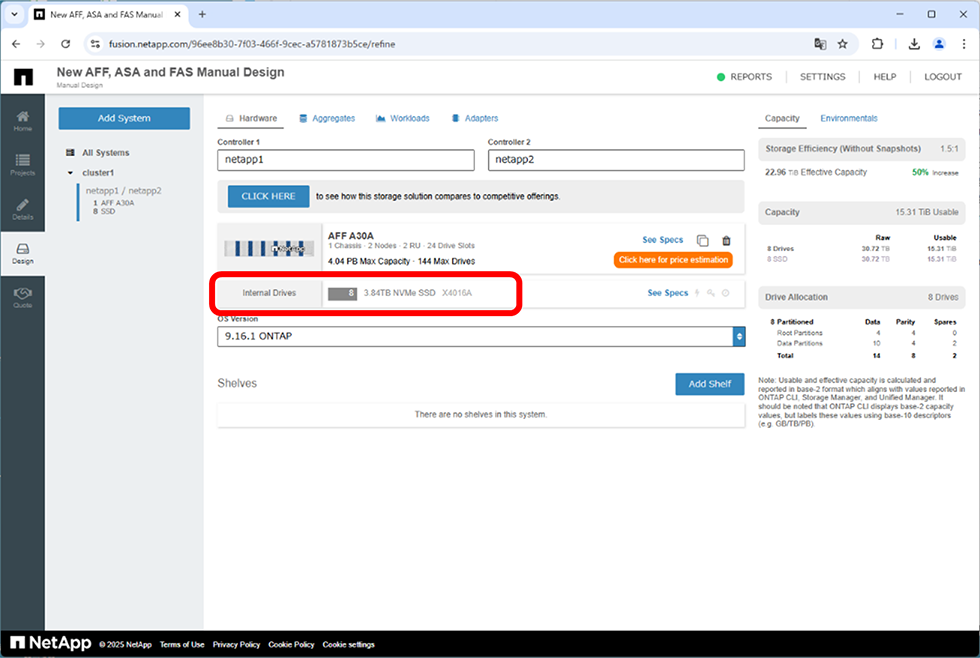Duplicate the AFF A30A system with the copy icon
The image size is (980, 658).
click(702, 241)
